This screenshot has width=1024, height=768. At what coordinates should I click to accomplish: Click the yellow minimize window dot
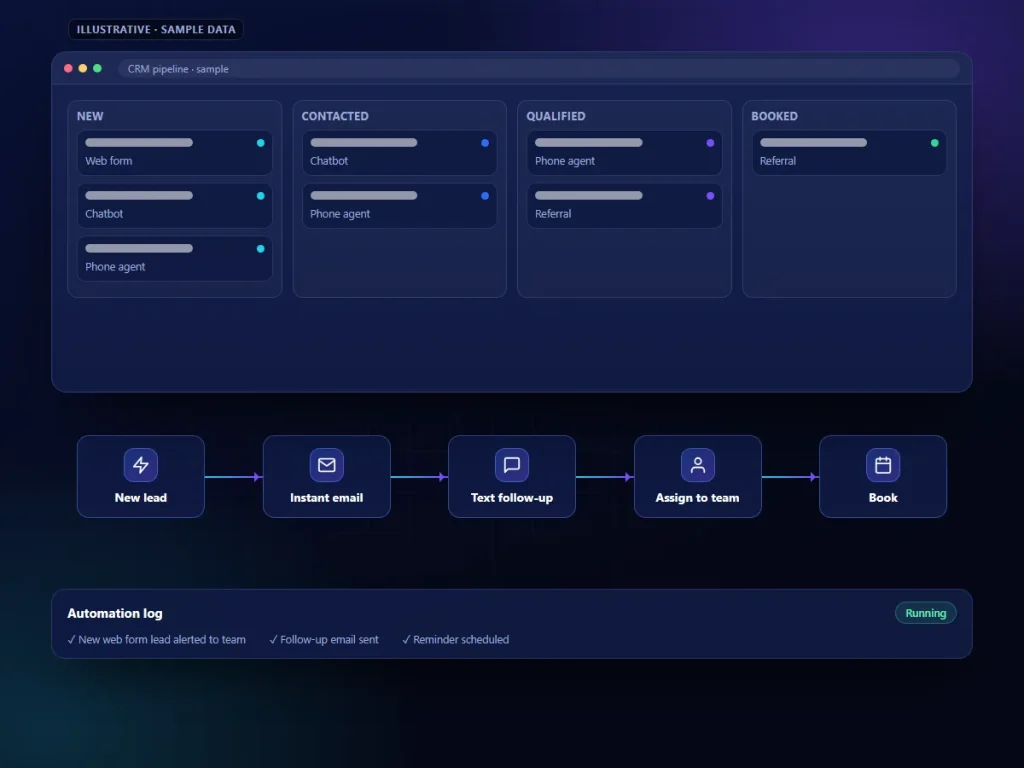(x=83, y=69)
